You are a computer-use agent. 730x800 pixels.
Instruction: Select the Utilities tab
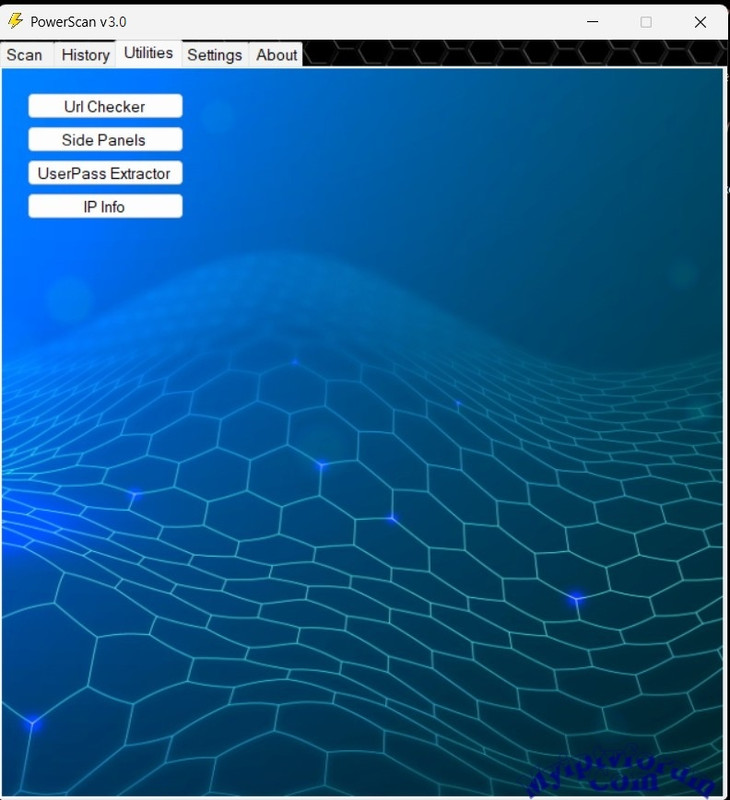click(148, 53)
